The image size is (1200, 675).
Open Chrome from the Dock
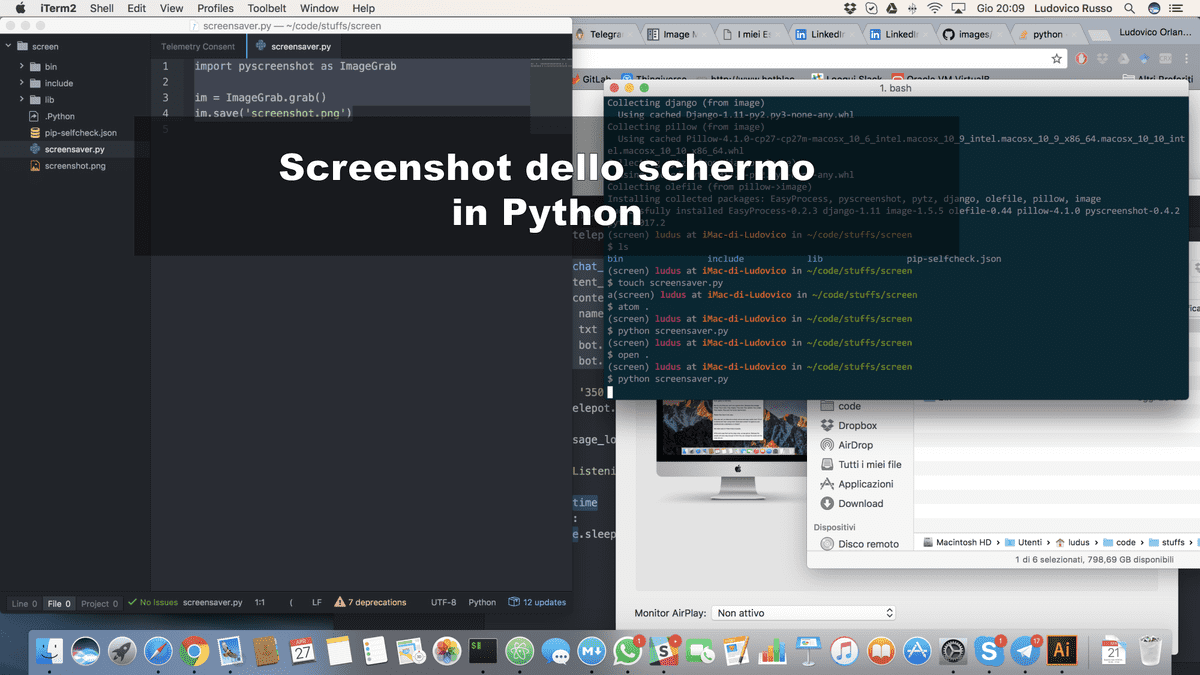coord(194,651)
